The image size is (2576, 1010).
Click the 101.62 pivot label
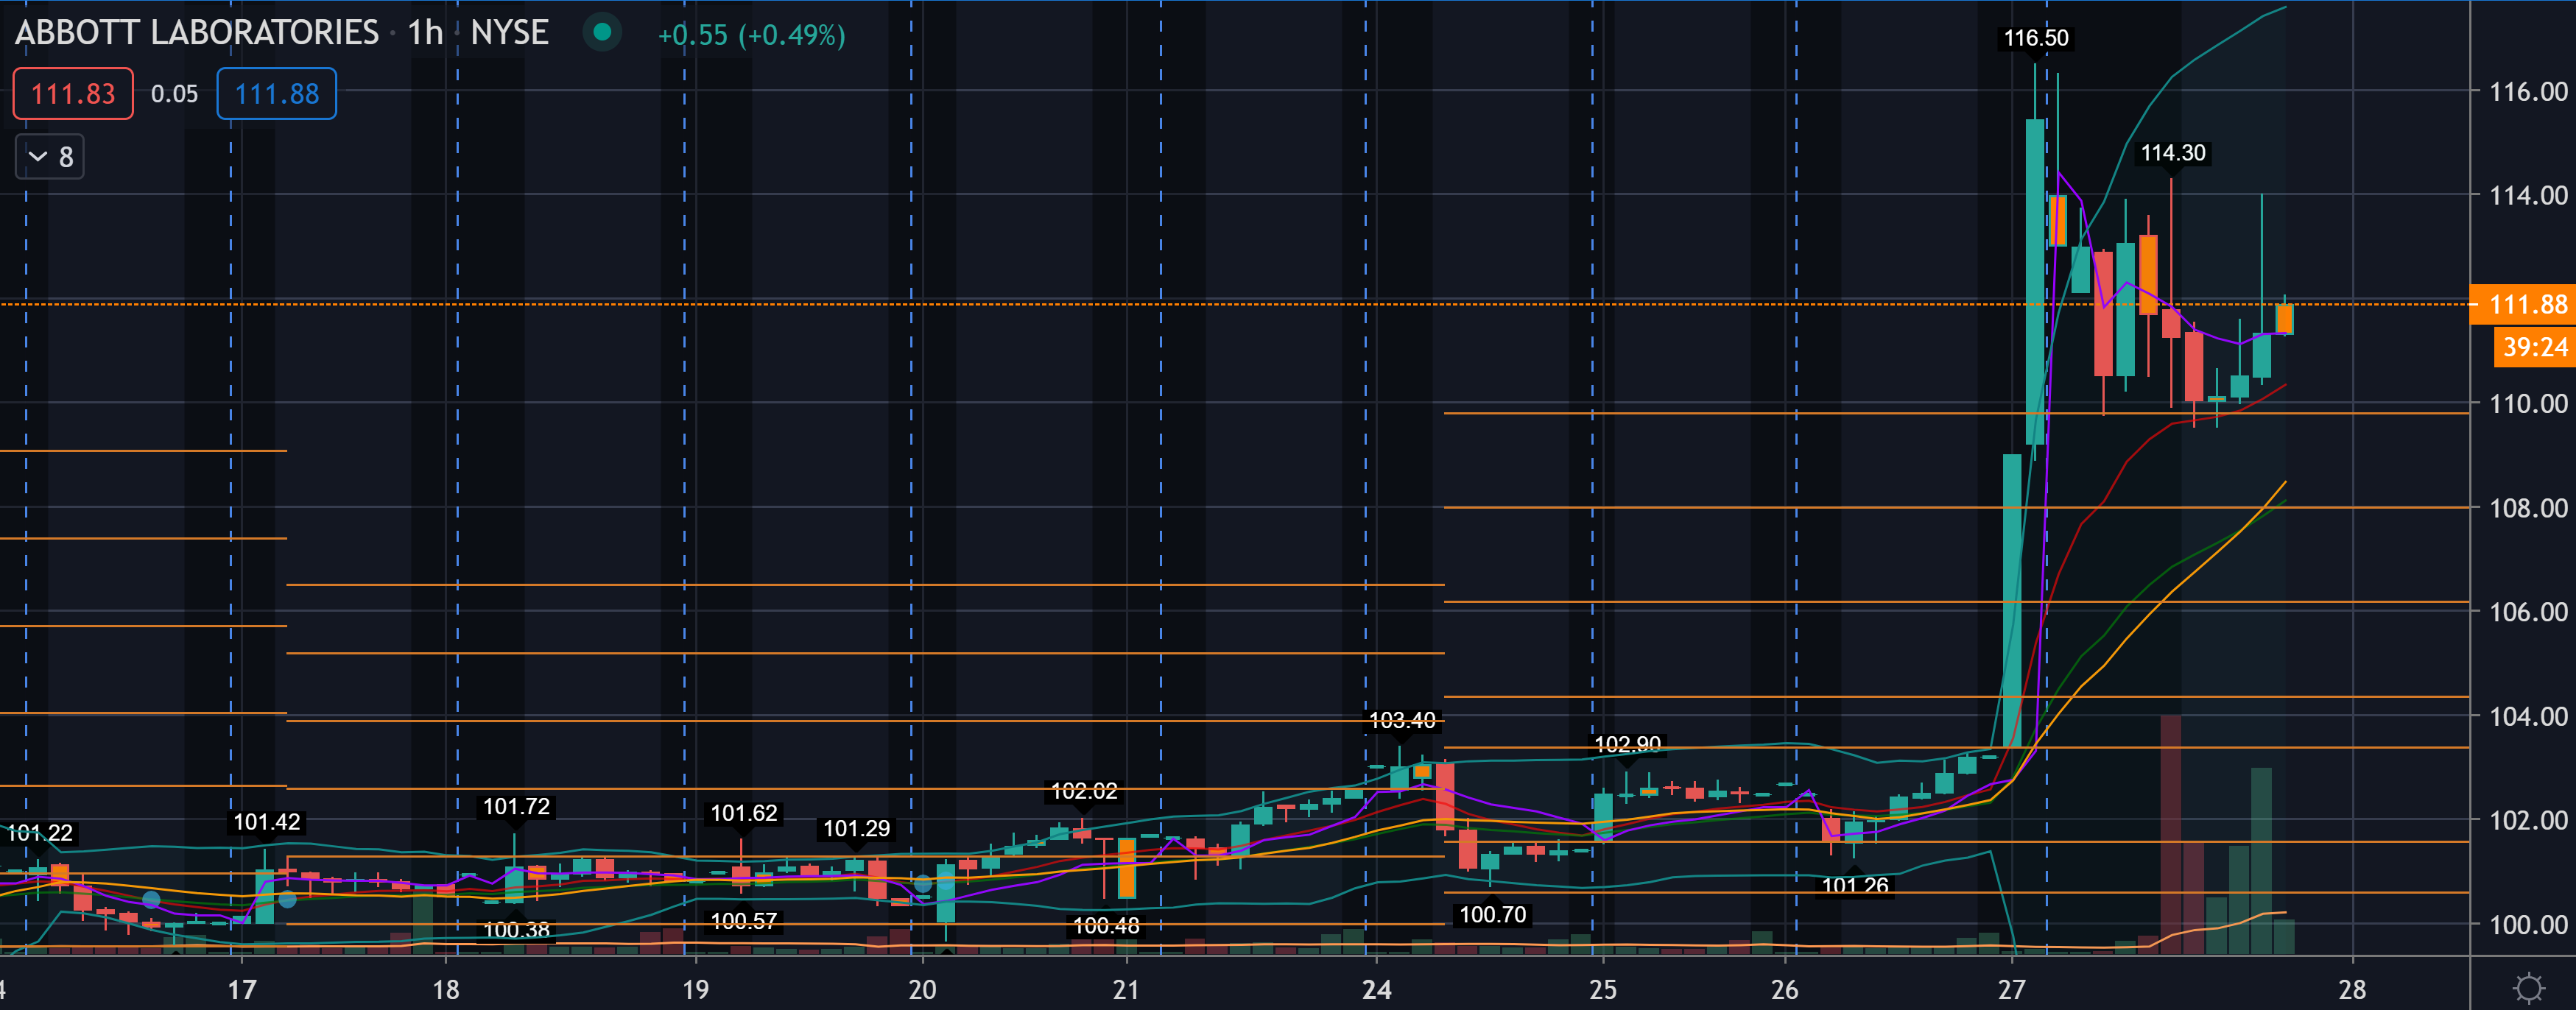tap(744, 813)
